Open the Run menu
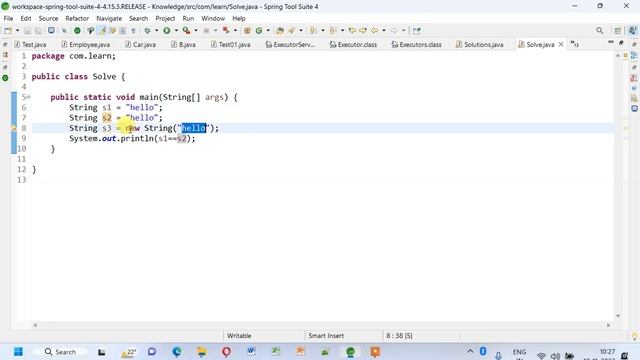Image resolution: width=640 pixels, height=360 pixels. point(188,18)
